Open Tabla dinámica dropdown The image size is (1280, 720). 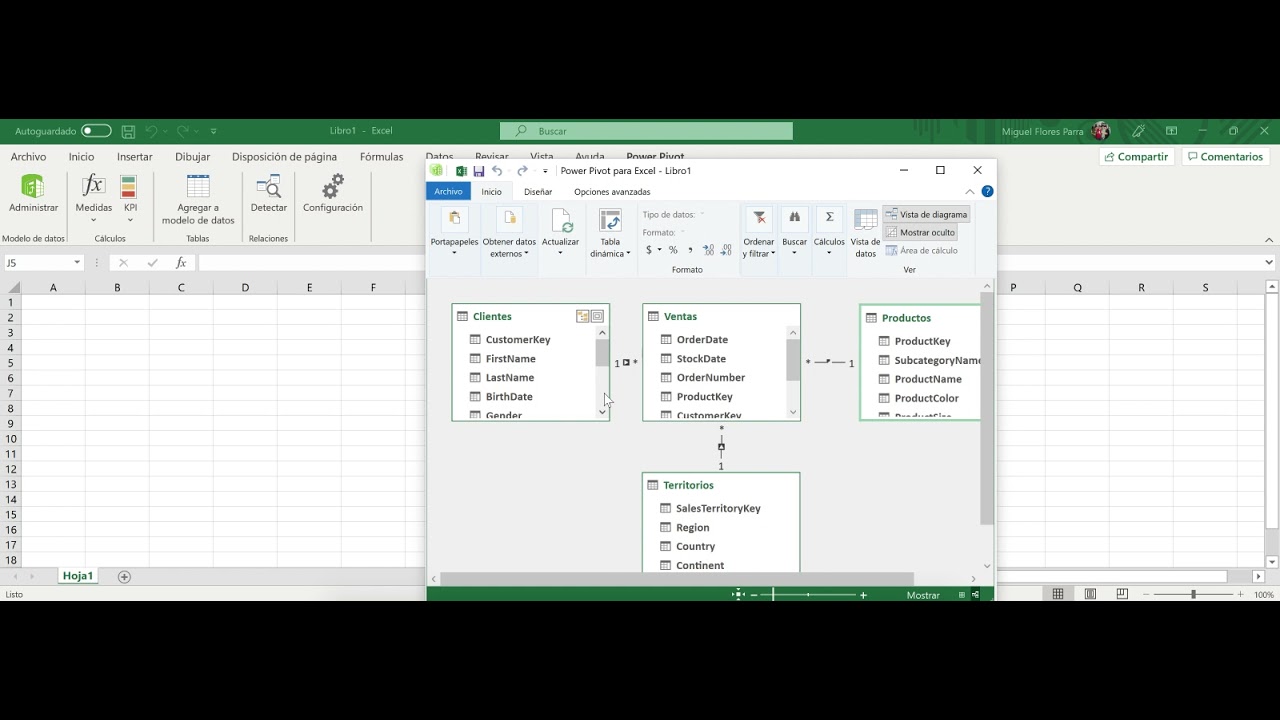(x=610, y=232)
